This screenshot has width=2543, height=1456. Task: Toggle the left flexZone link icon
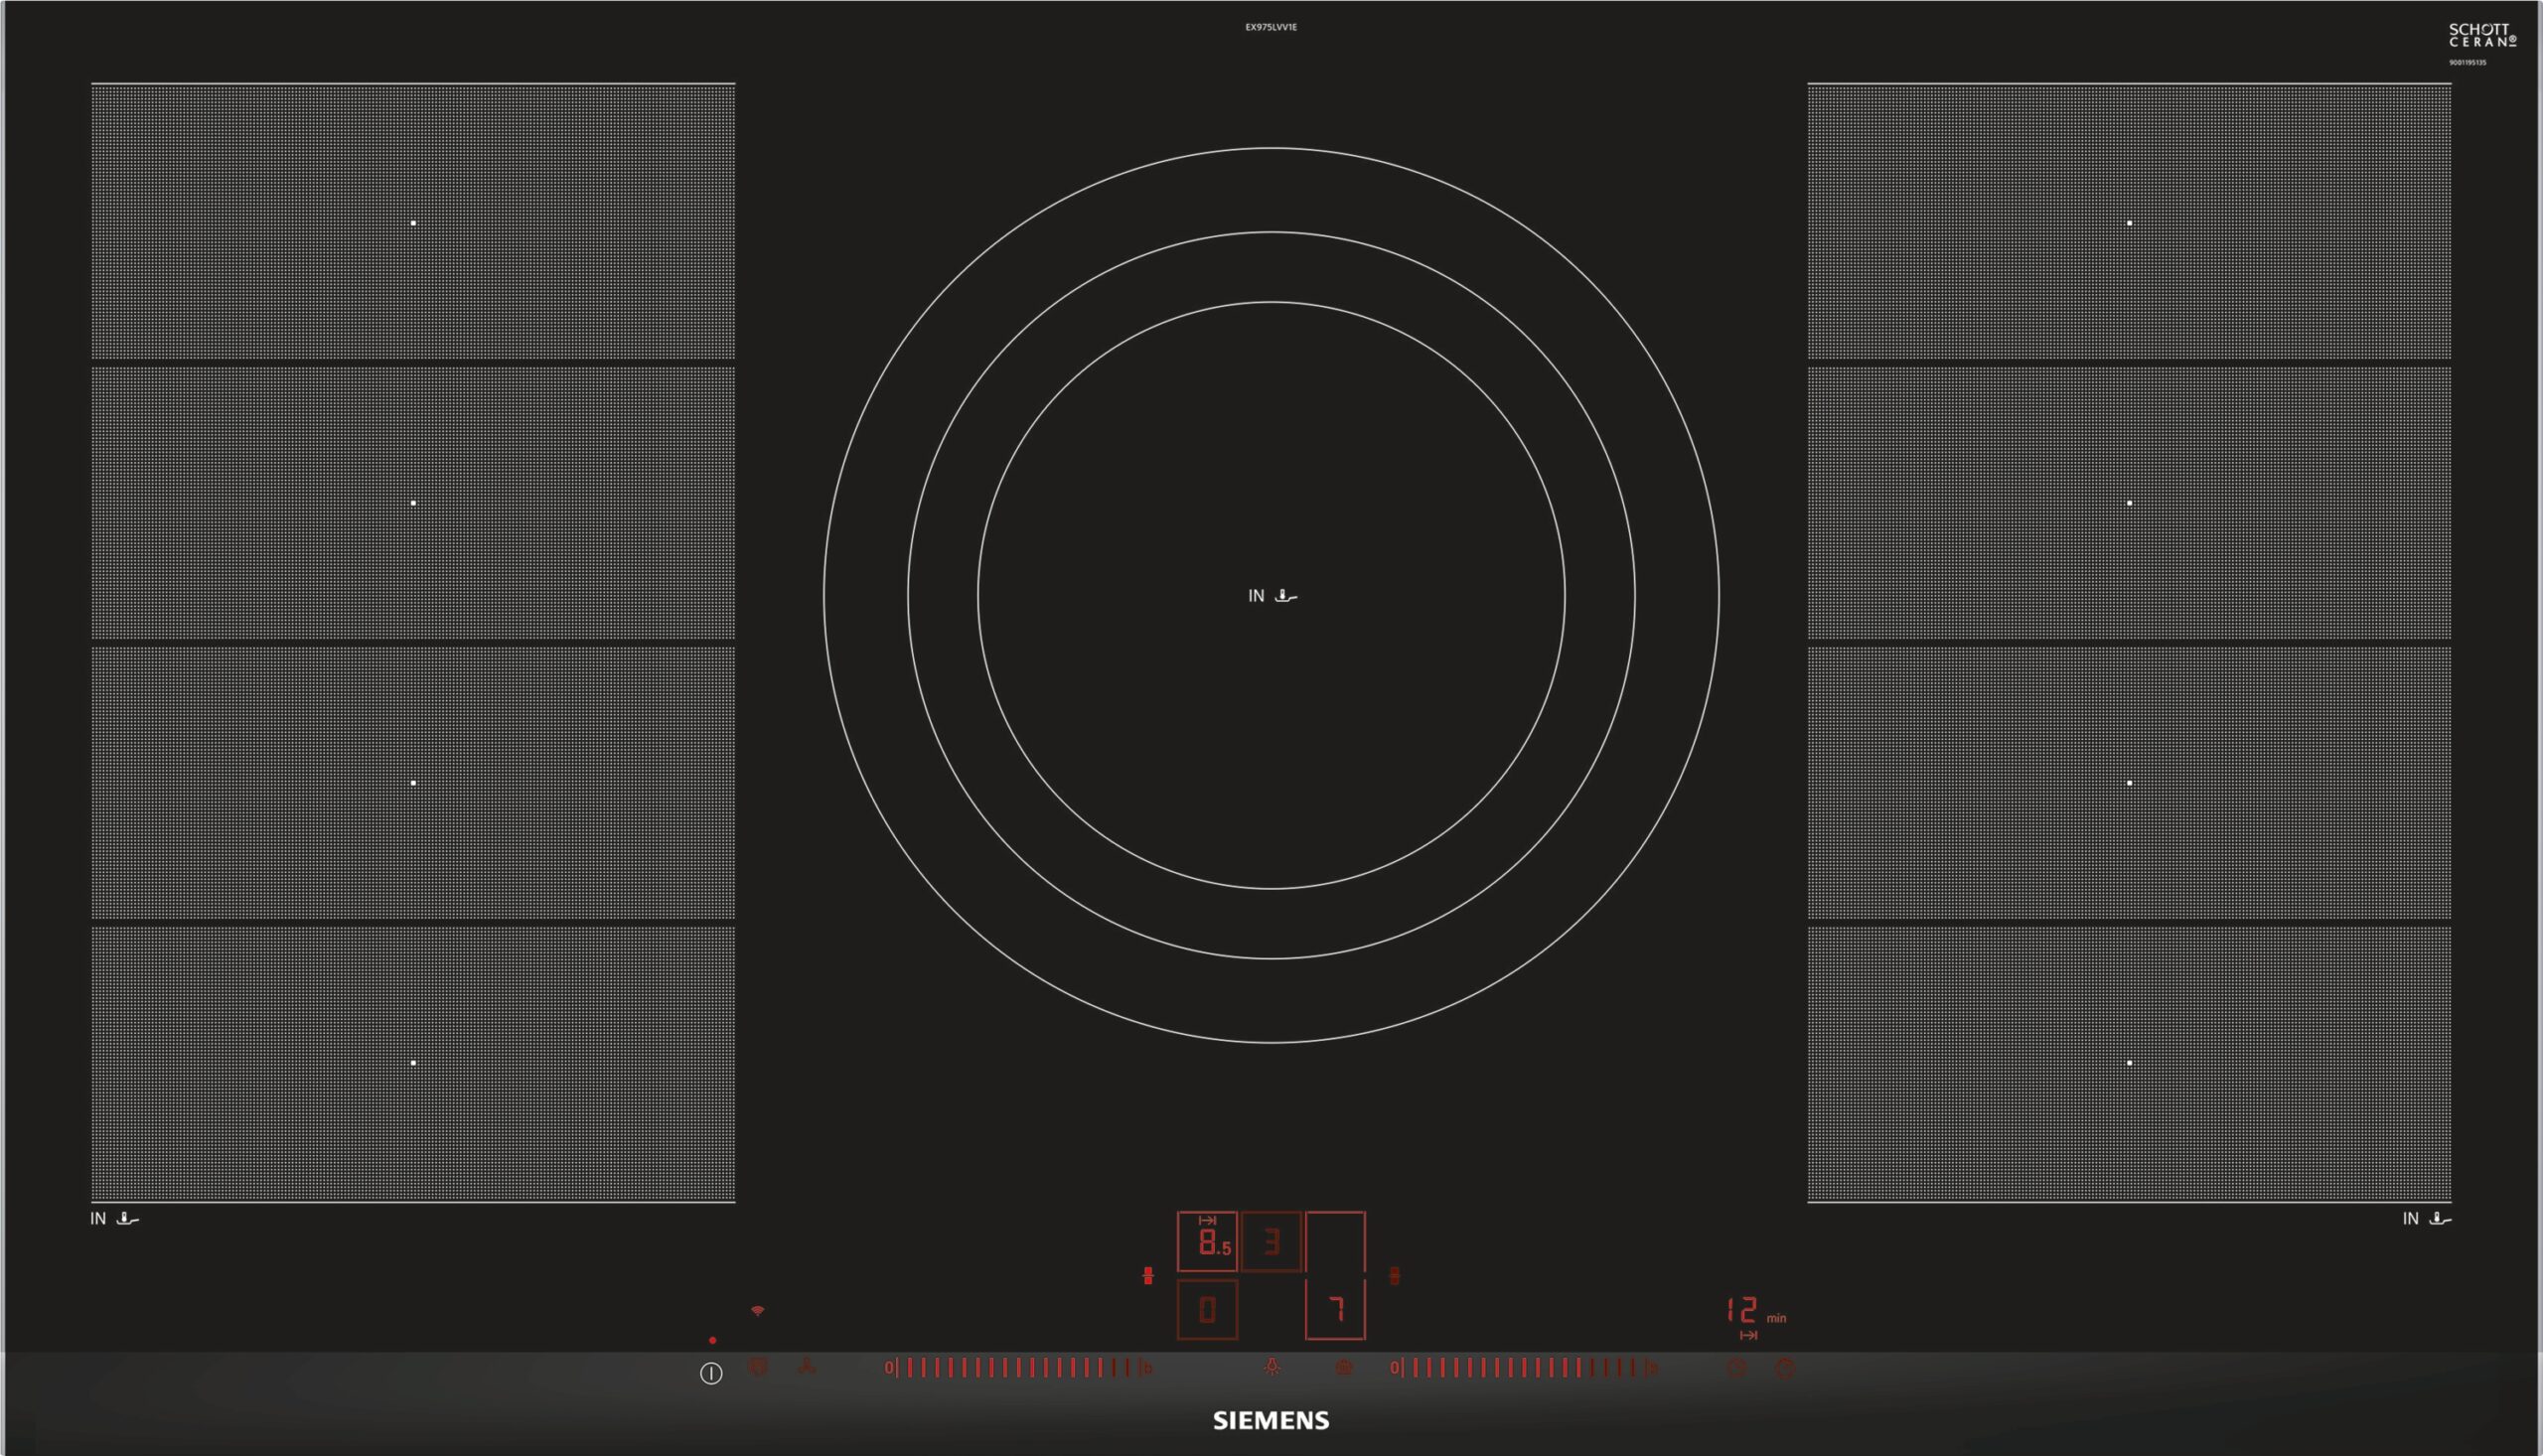coord(1148,1276)
